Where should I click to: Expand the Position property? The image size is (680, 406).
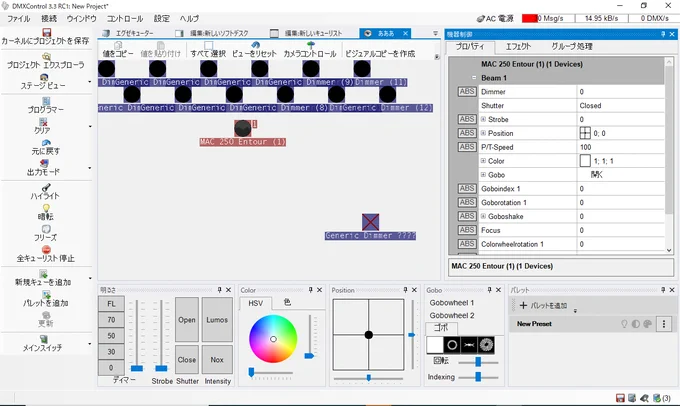pos(483,133)
